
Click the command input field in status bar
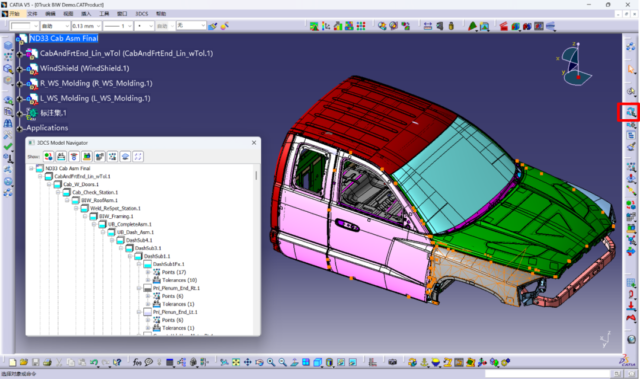547,374
